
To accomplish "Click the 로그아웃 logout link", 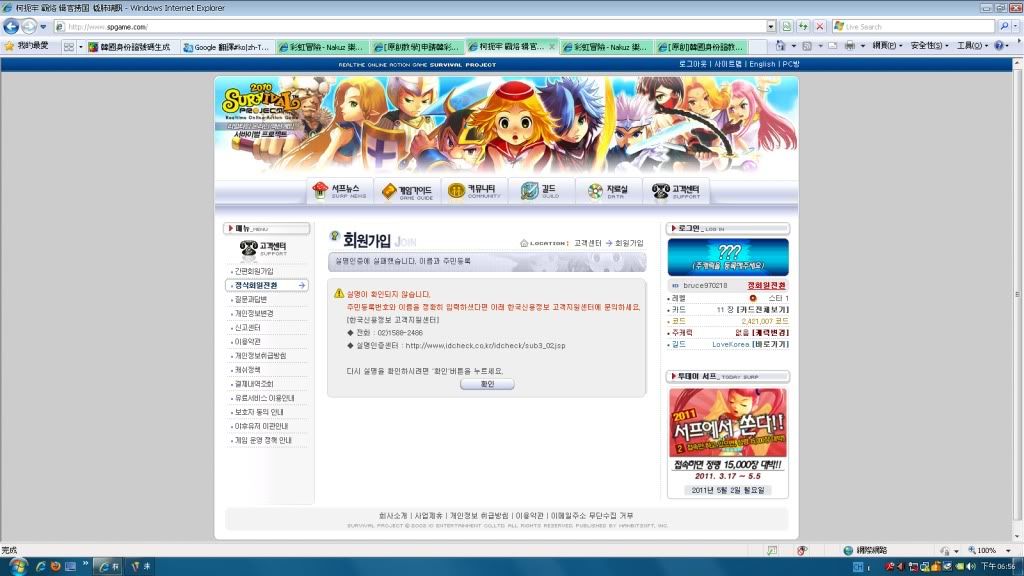I will tap(693, 64).
